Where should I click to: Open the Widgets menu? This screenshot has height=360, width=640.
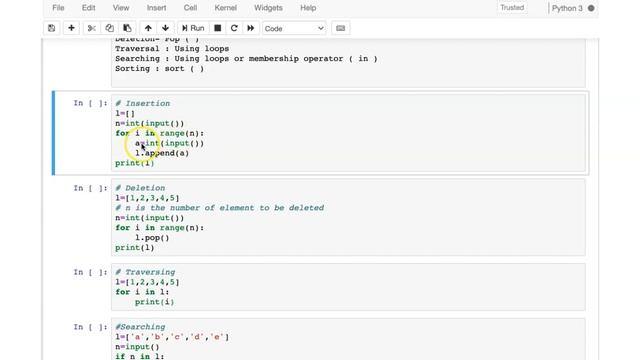point(268,8)
